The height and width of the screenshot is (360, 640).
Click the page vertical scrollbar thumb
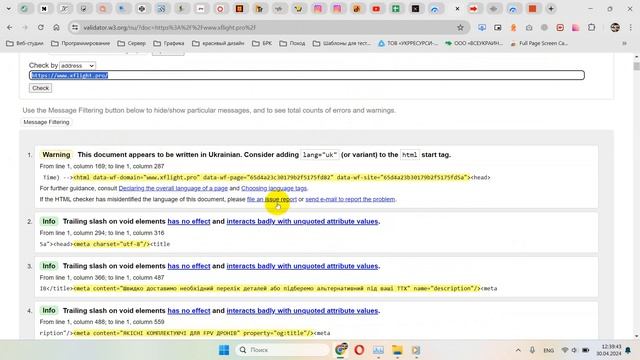click(x=636, y=66)
